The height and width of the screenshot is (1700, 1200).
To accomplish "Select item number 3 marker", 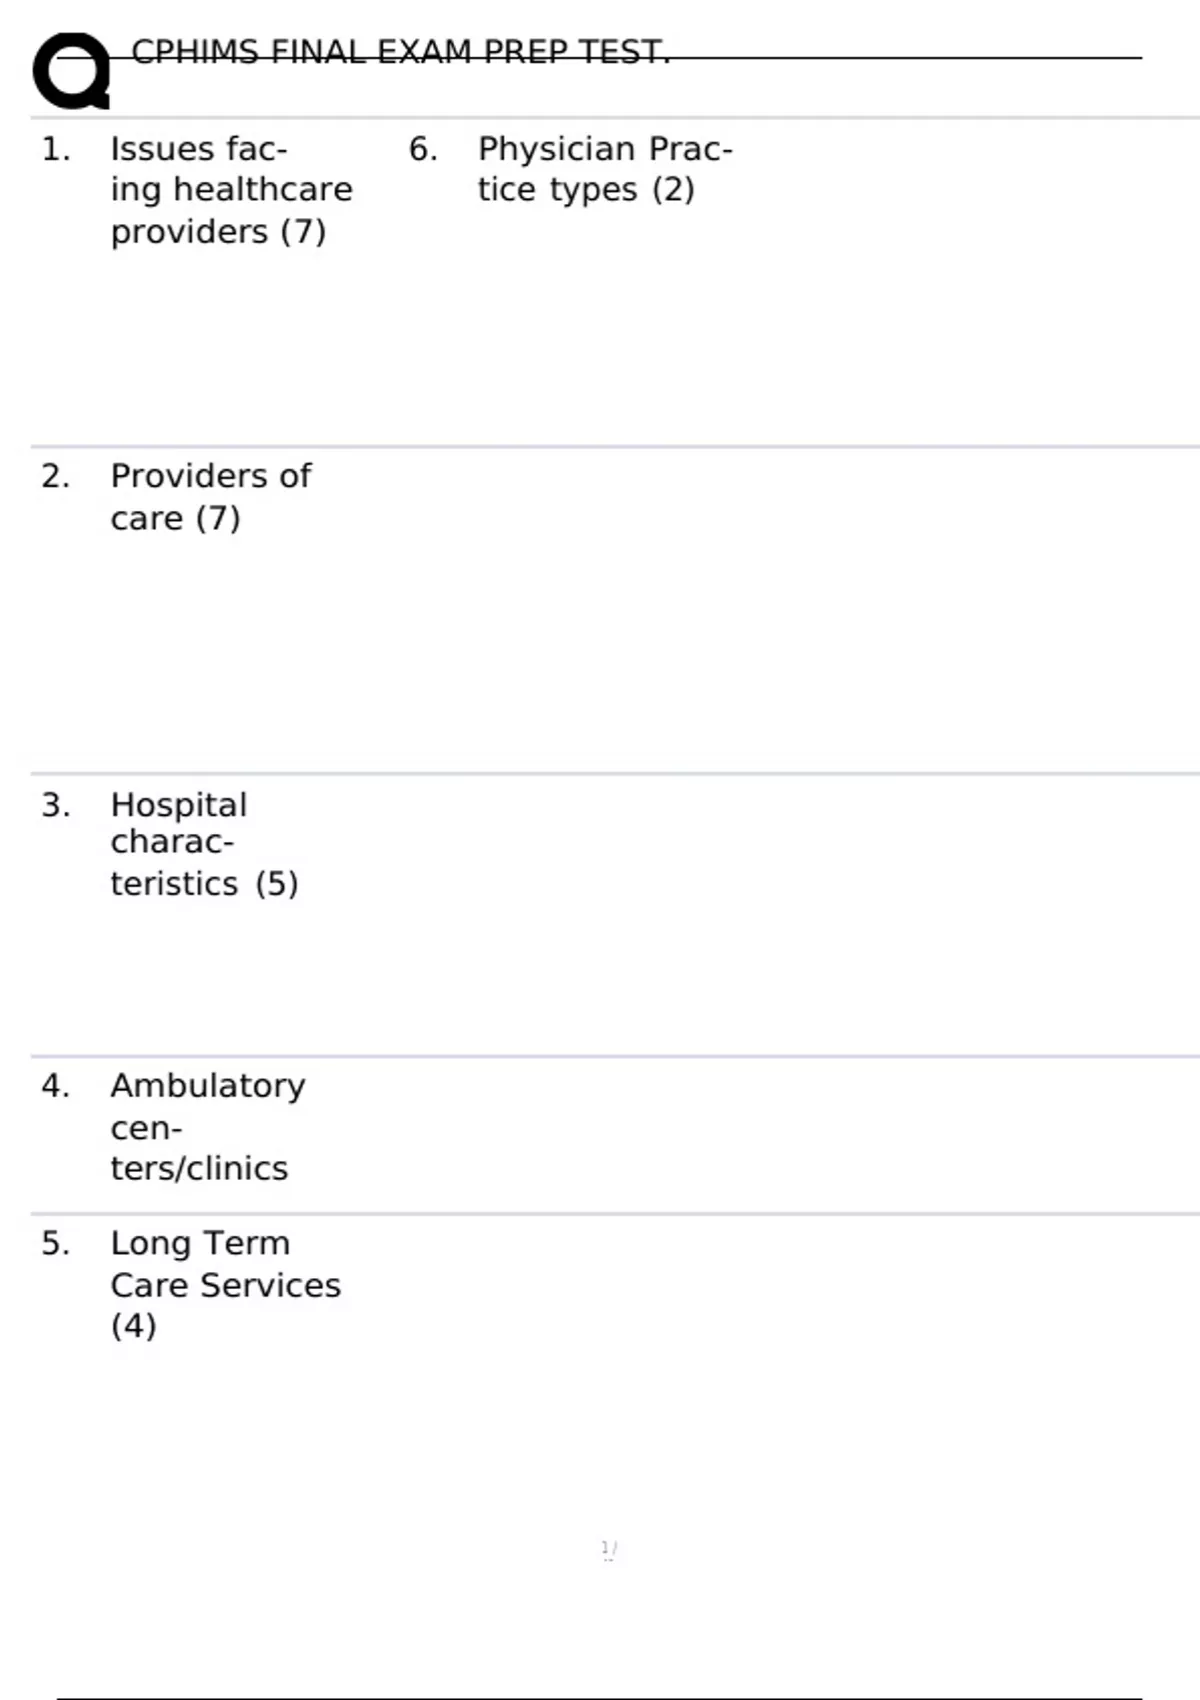I will click(x=56, y=806).
